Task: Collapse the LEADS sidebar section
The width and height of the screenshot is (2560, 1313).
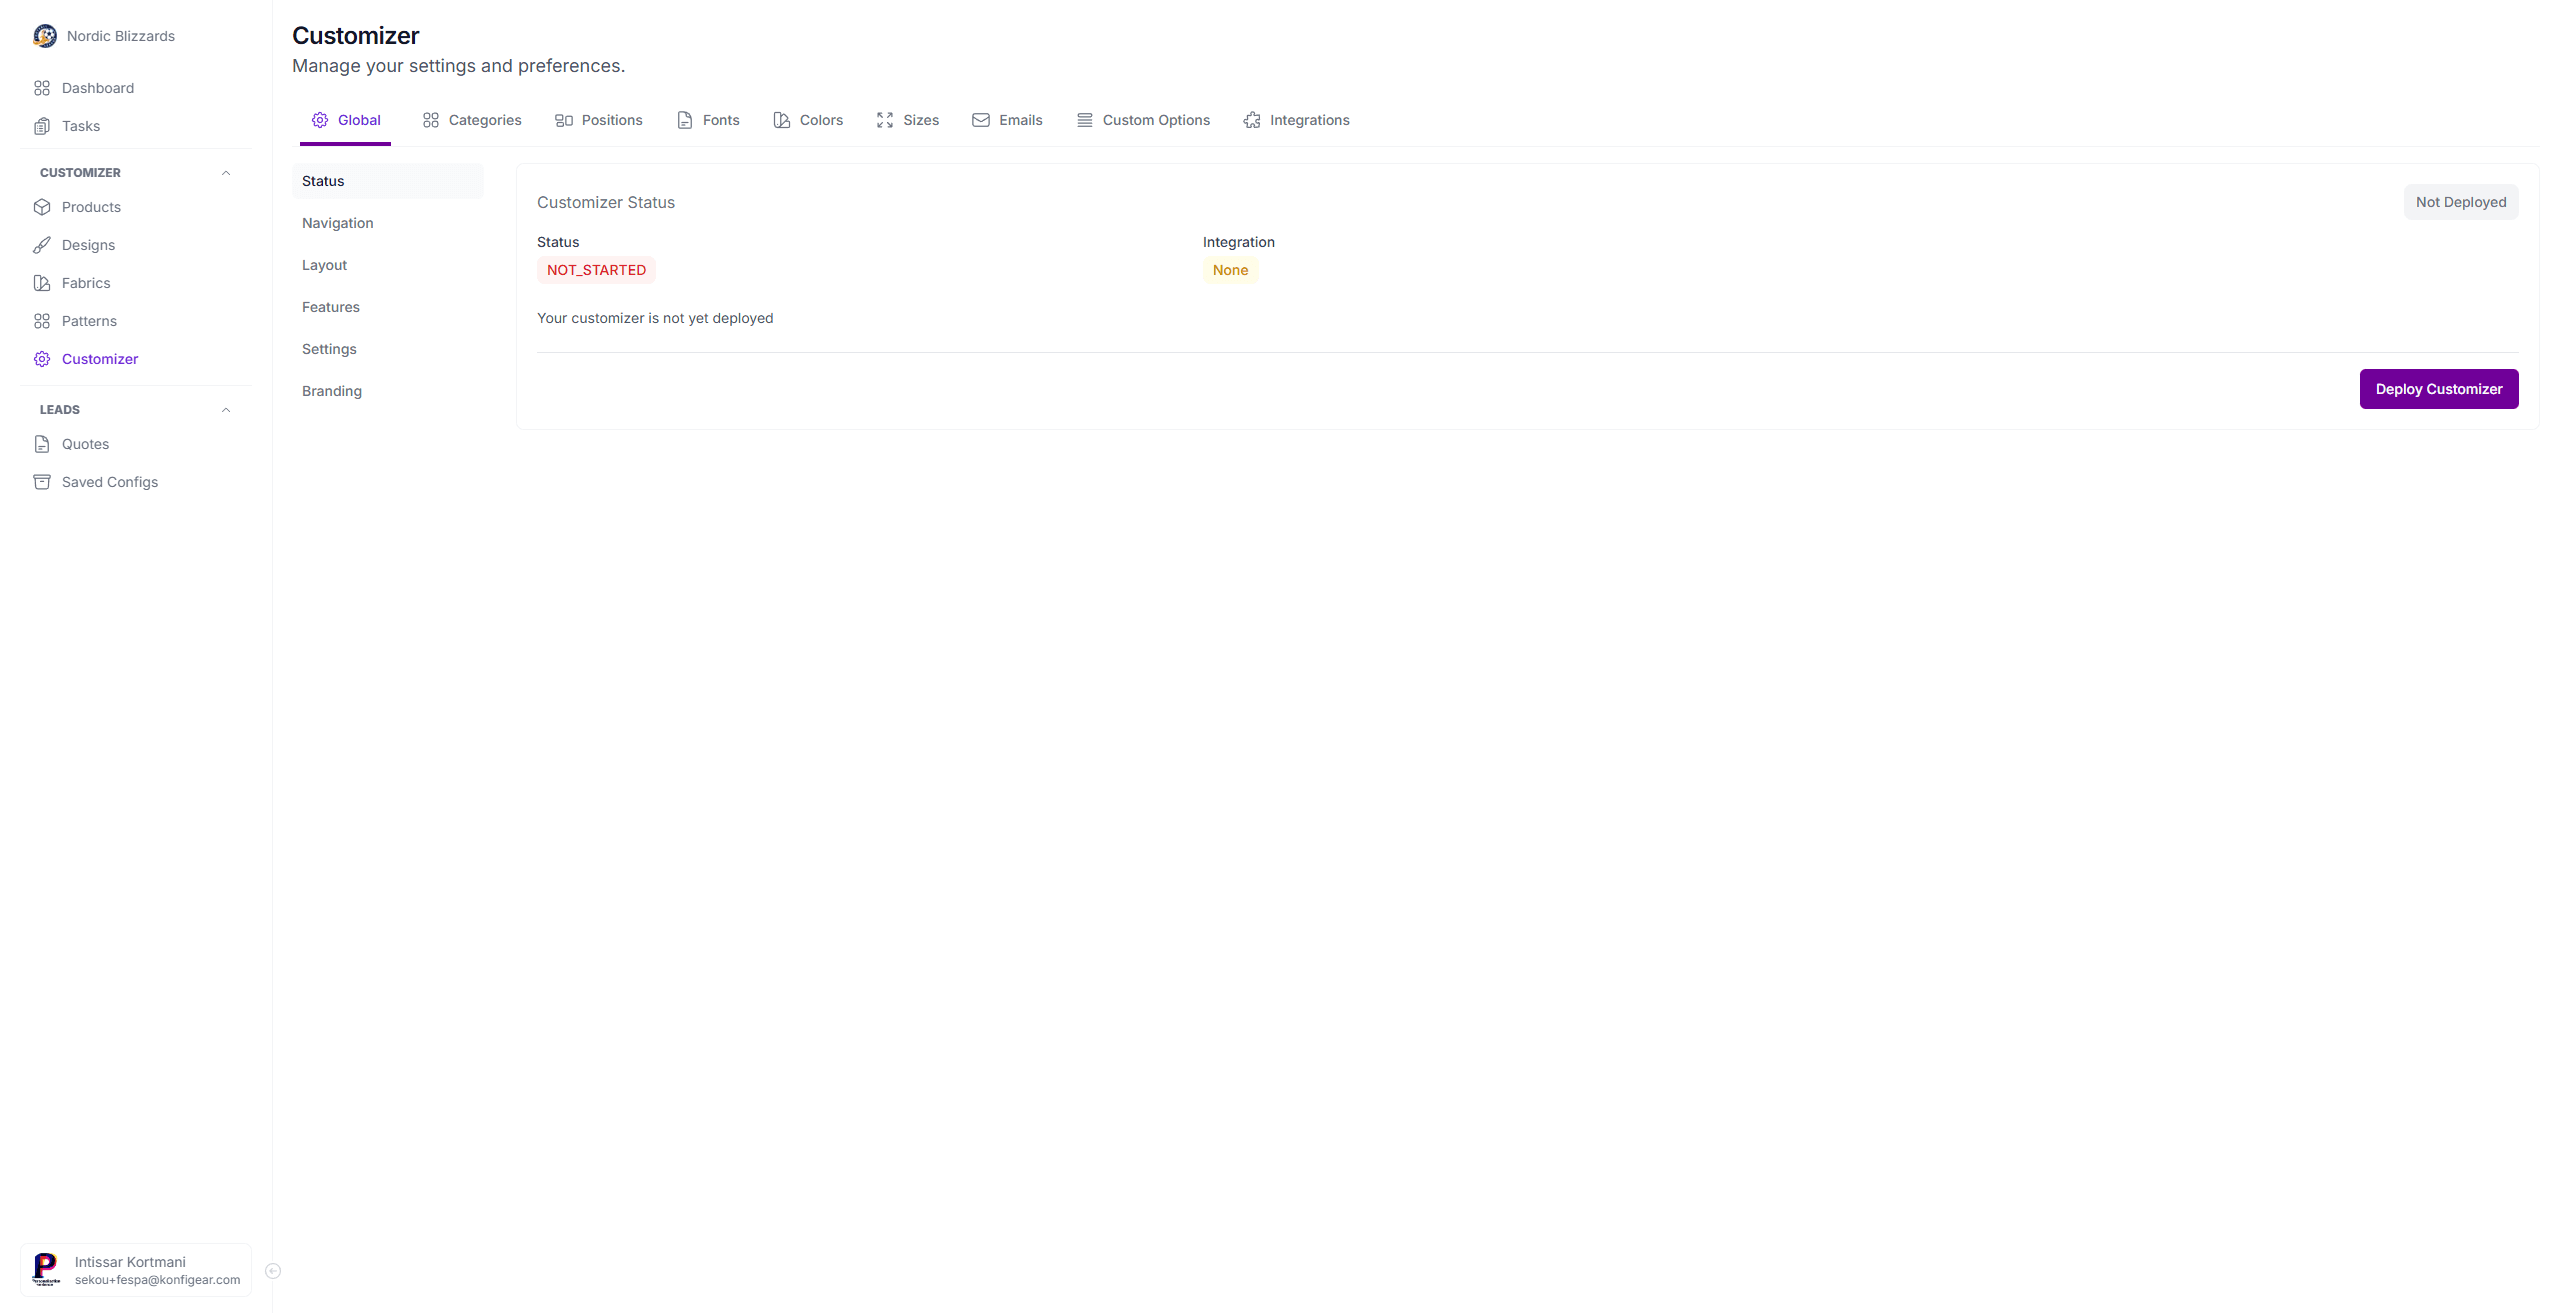Action: (x=225, y=409)
